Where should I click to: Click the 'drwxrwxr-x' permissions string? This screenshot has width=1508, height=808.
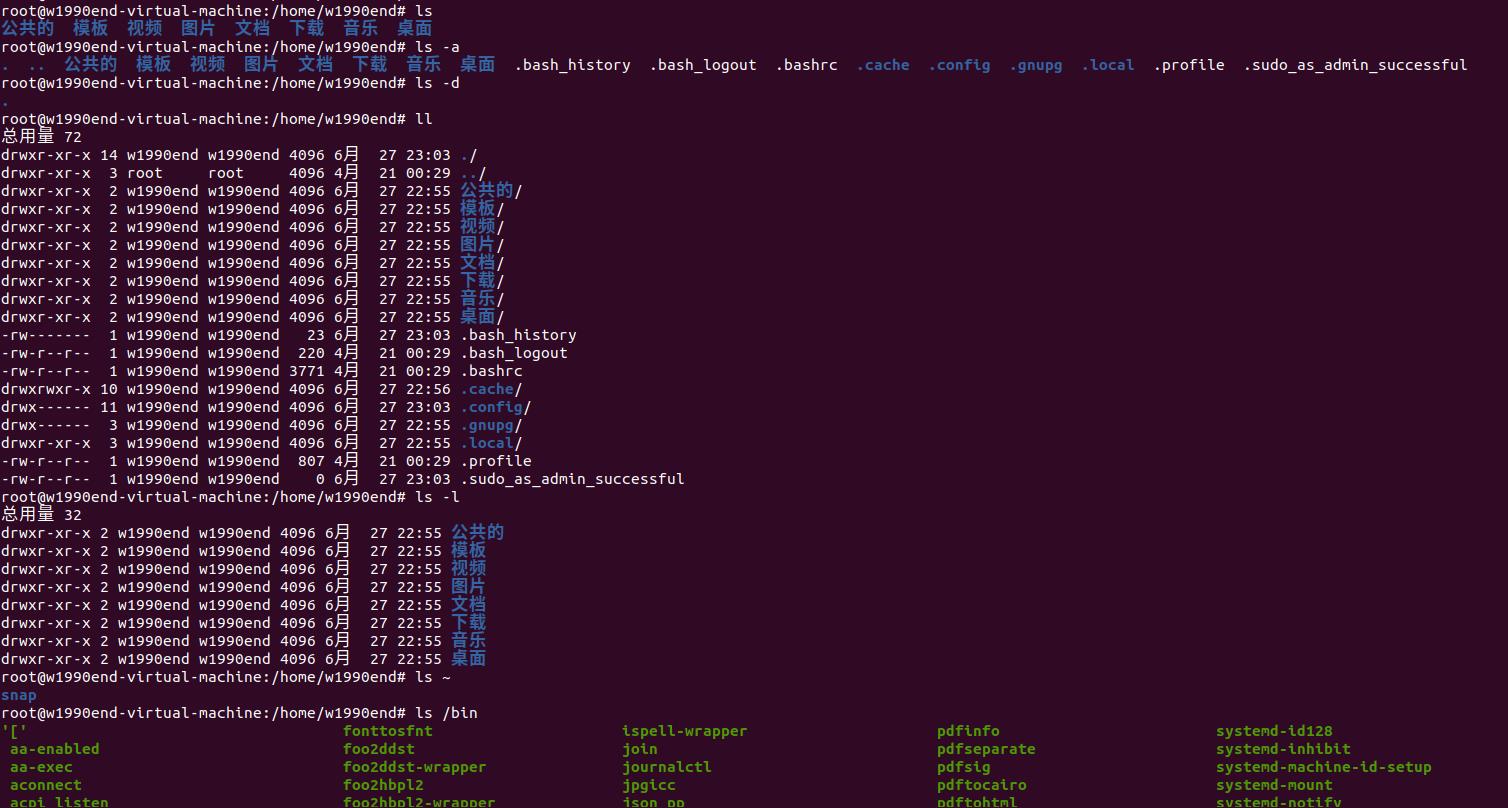point(46,389)
